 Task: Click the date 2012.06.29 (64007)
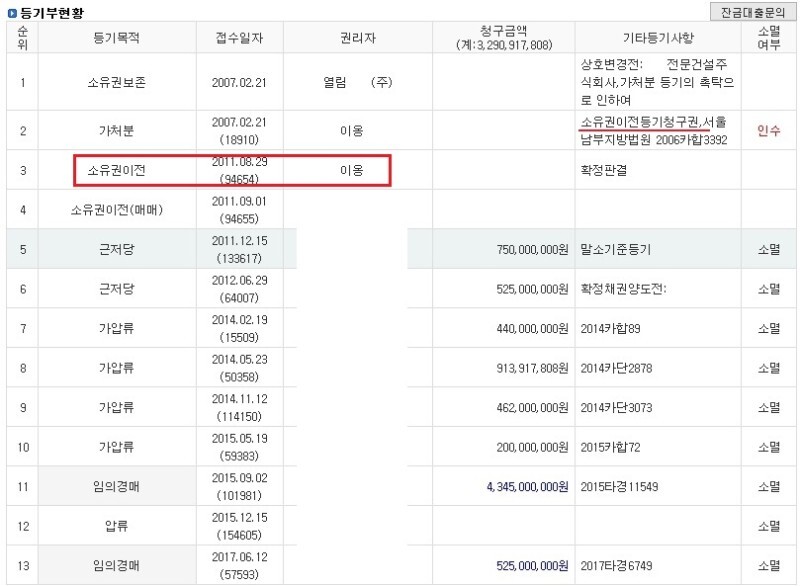point(239,289)
